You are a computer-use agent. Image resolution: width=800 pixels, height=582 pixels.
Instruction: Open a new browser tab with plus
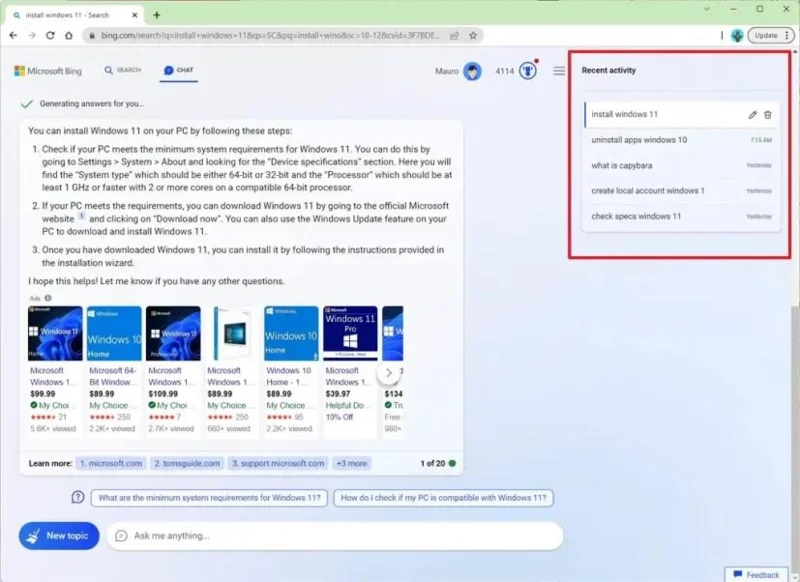(157, 15)
